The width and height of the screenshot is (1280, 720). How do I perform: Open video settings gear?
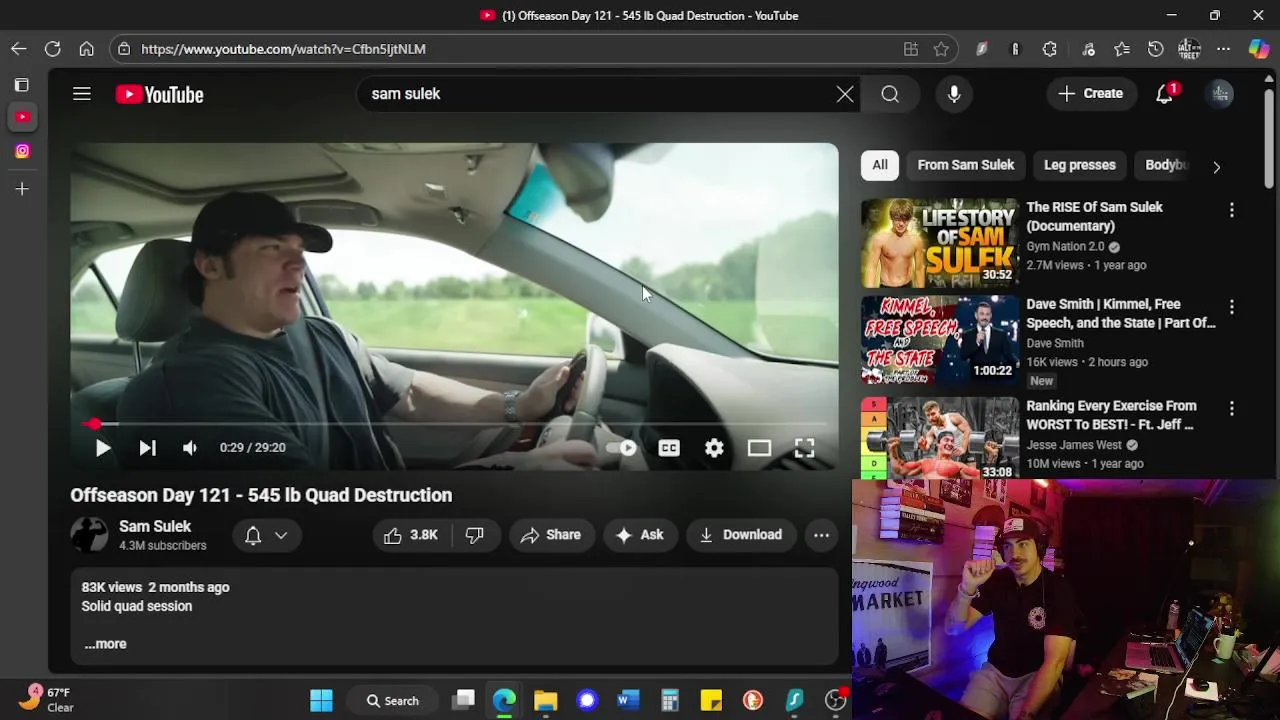click(x=714, y=448)
